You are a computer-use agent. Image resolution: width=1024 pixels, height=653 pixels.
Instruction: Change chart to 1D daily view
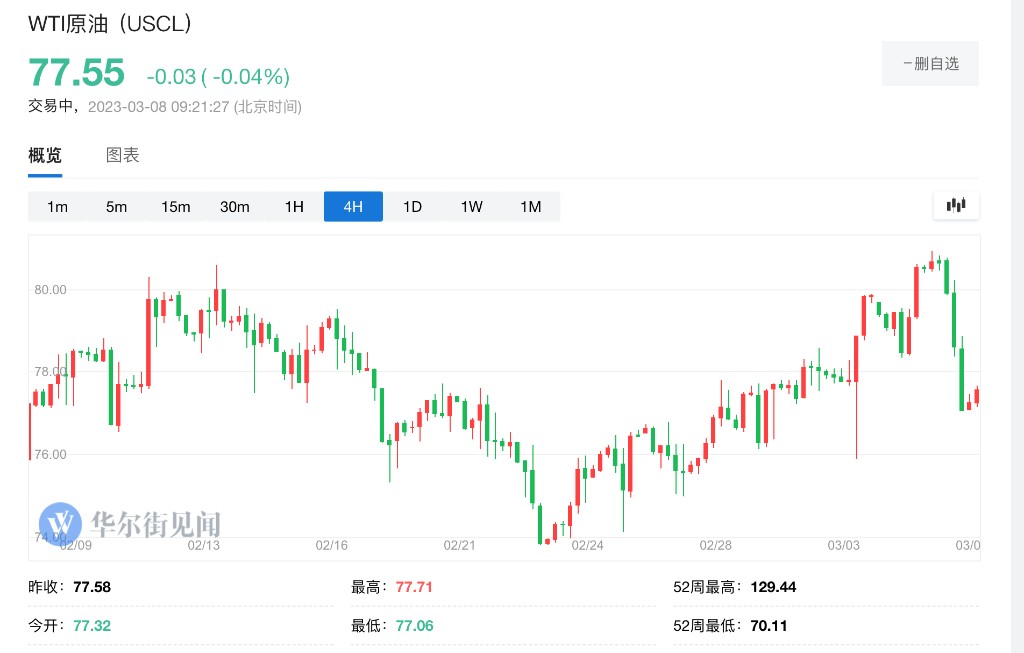(412, 207)
